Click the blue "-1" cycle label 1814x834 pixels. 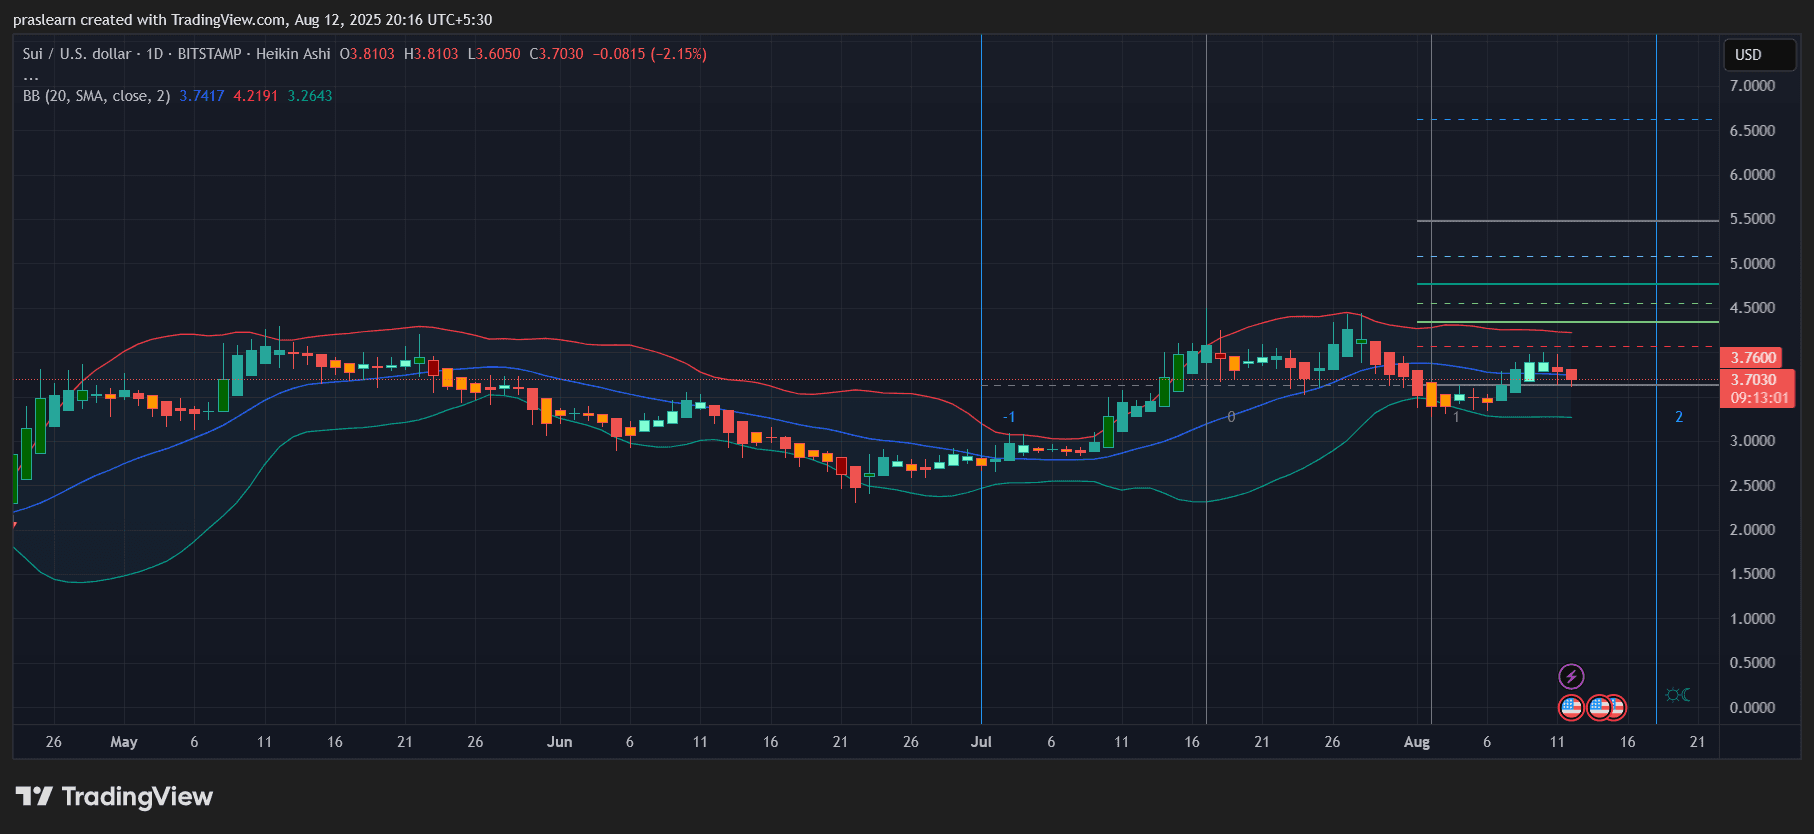pyautogui.click(x=1009, y=417)
